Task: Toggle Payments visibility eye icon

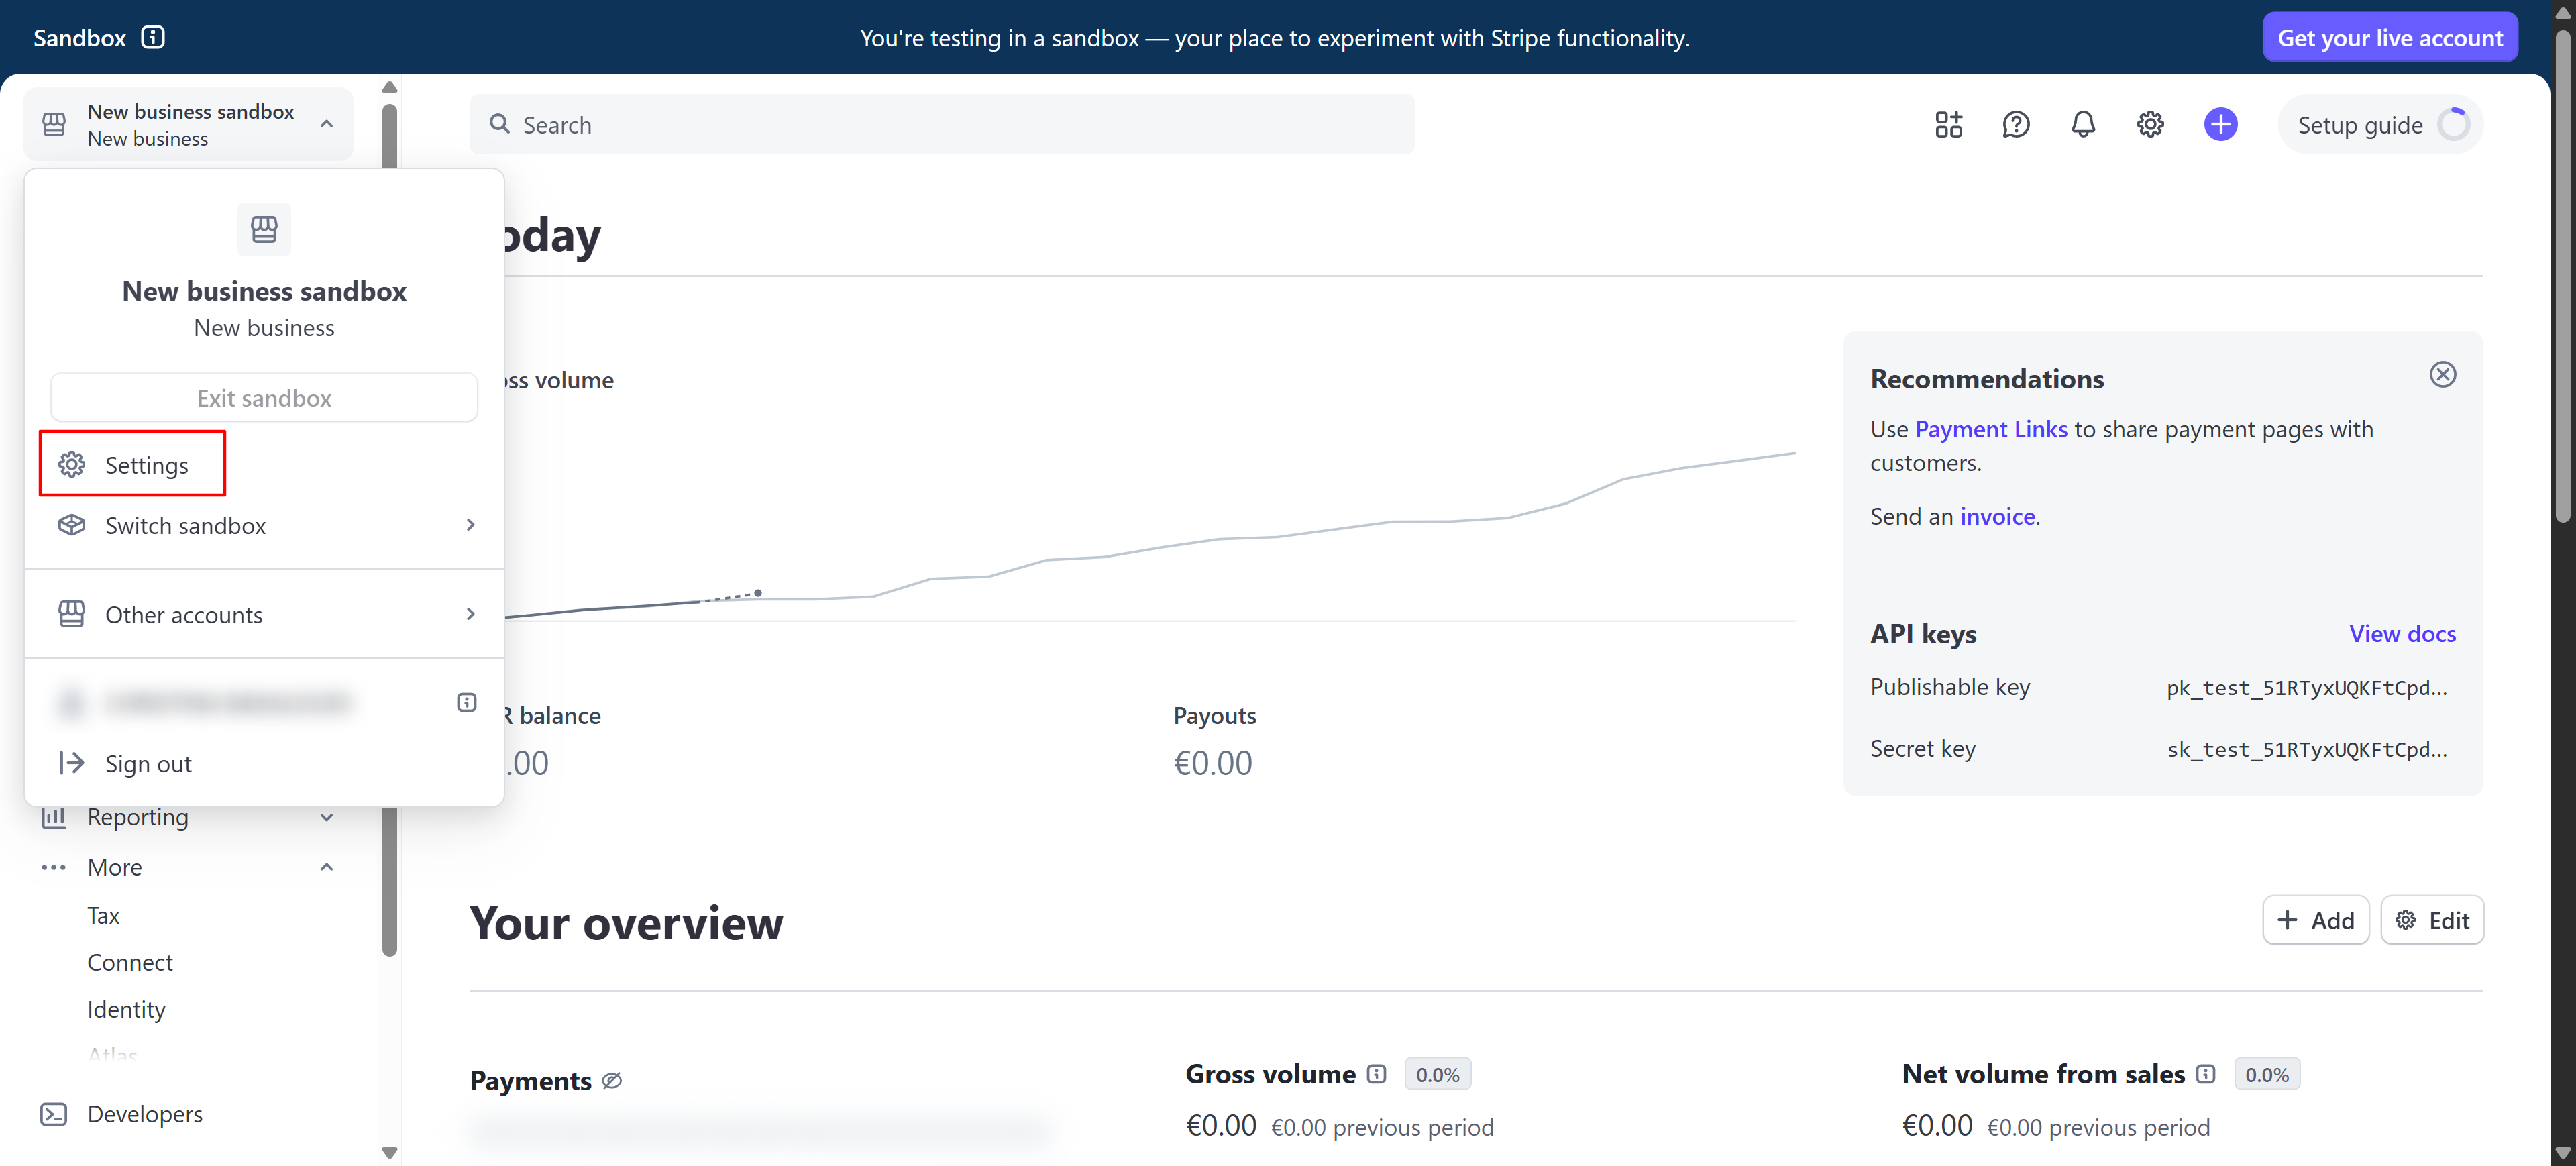Action: [612, 1080]
